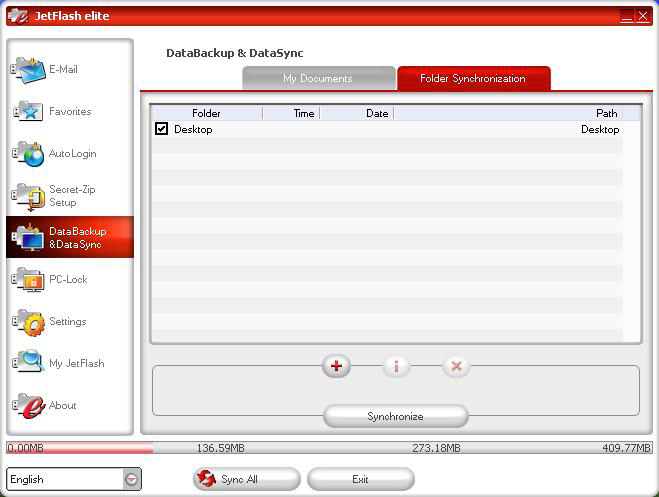Minimize the JetFlash elite window

(x=627, y=16)
